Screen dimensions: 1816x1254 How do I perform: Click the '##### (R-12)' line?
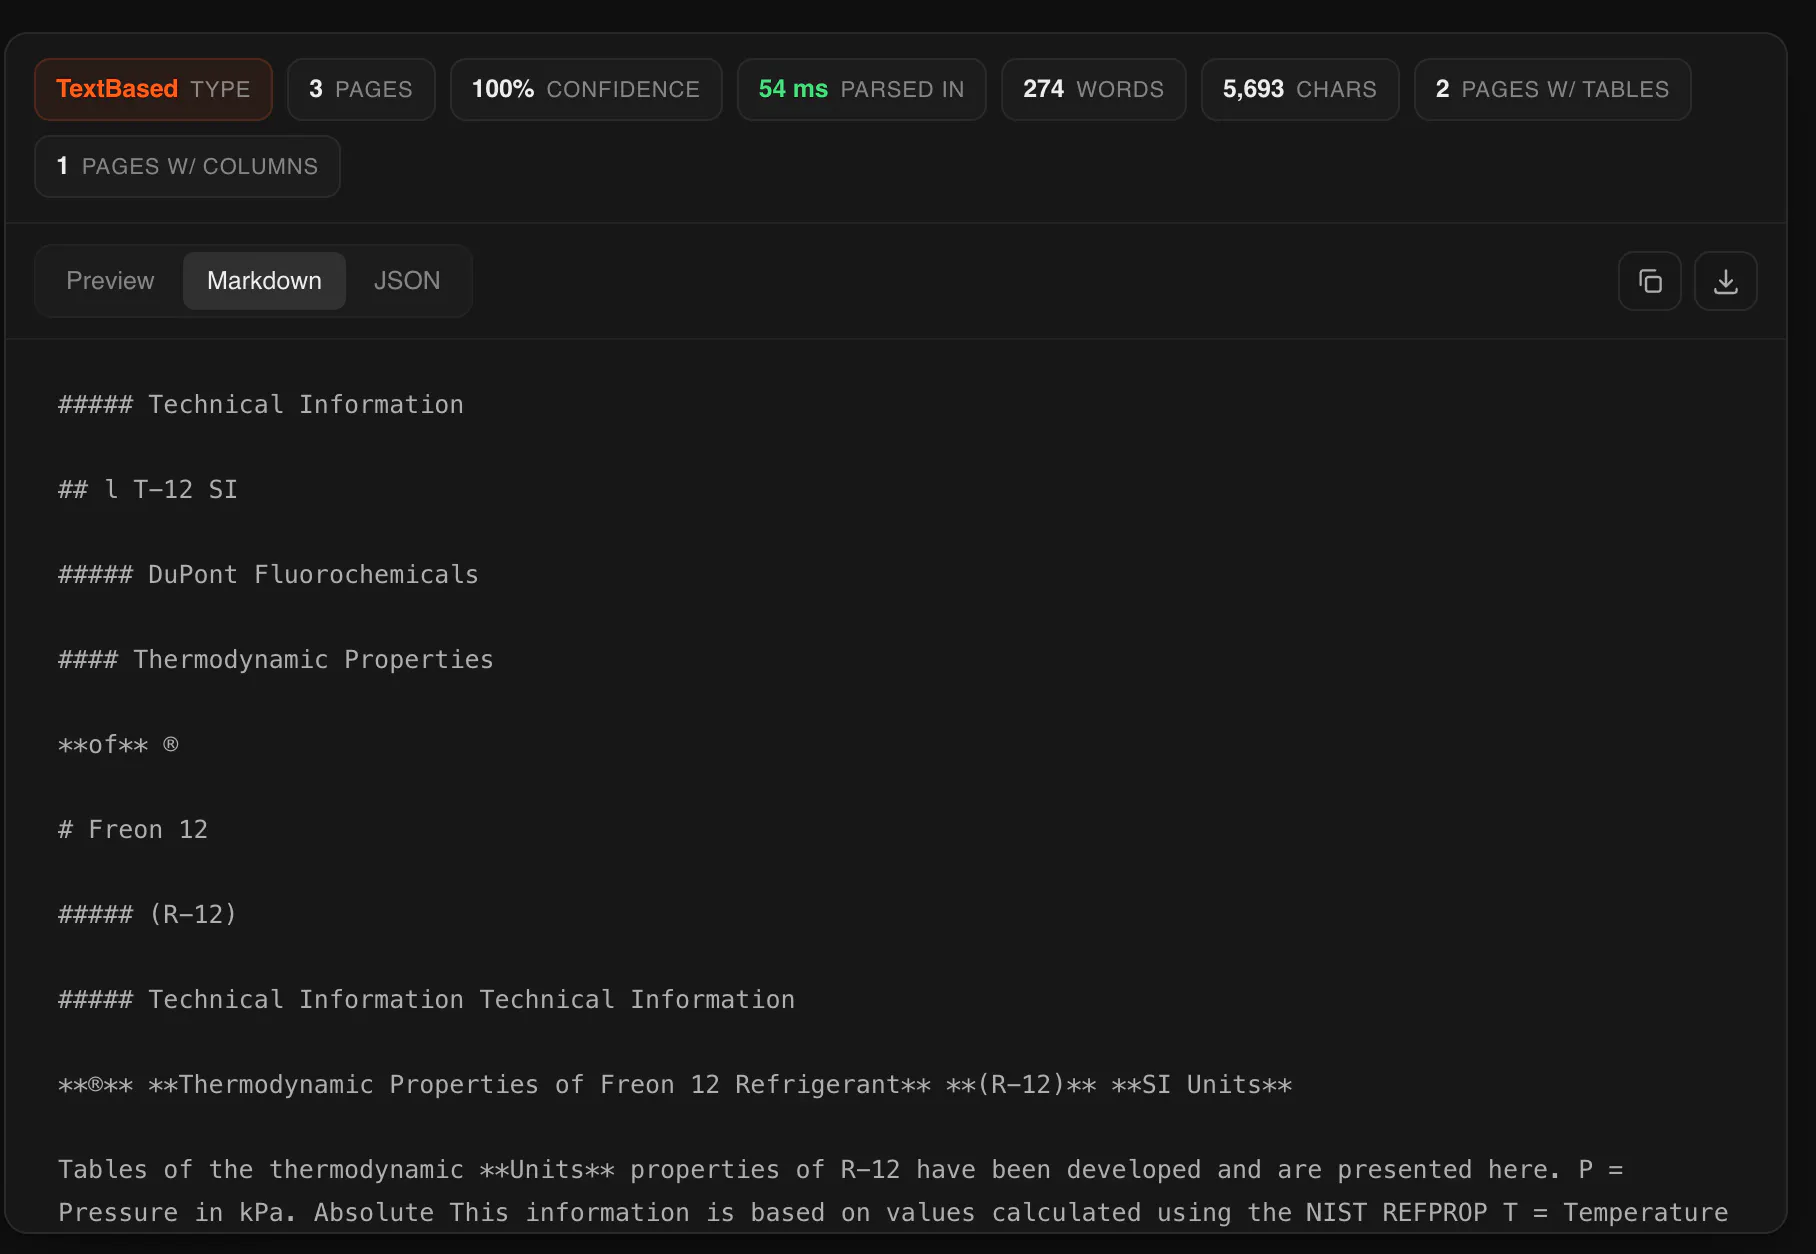click(148, 914)
